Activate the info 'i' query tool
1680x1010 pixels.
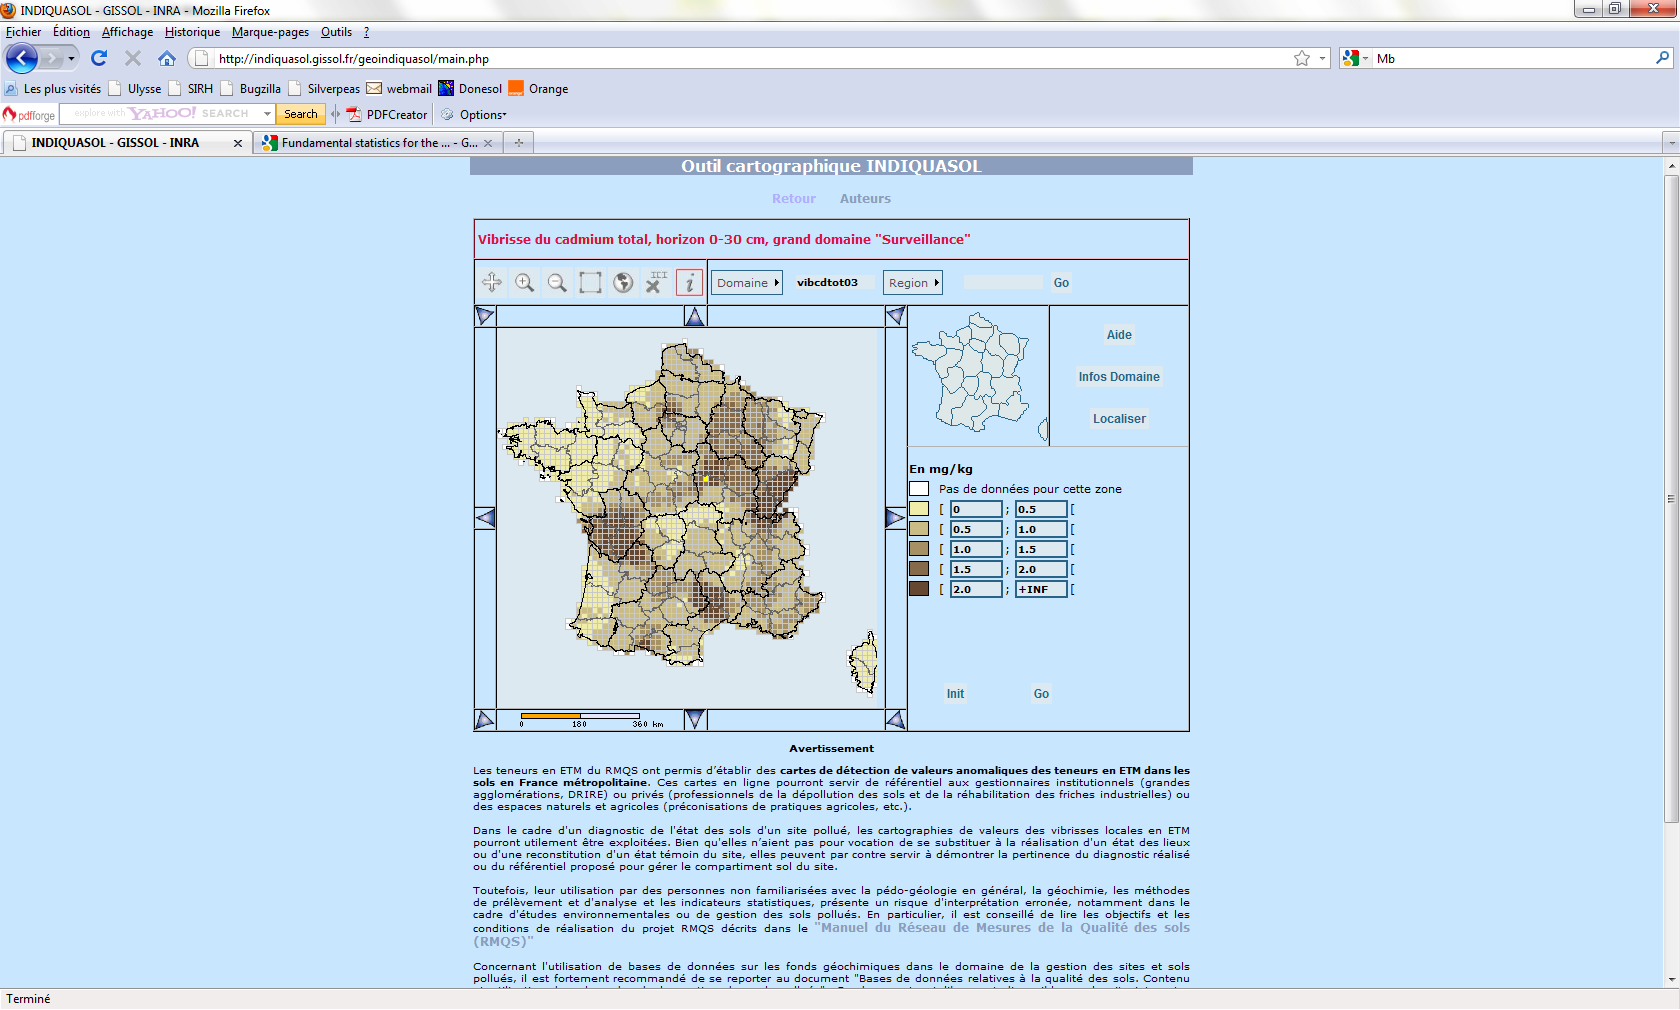[689, 283]
